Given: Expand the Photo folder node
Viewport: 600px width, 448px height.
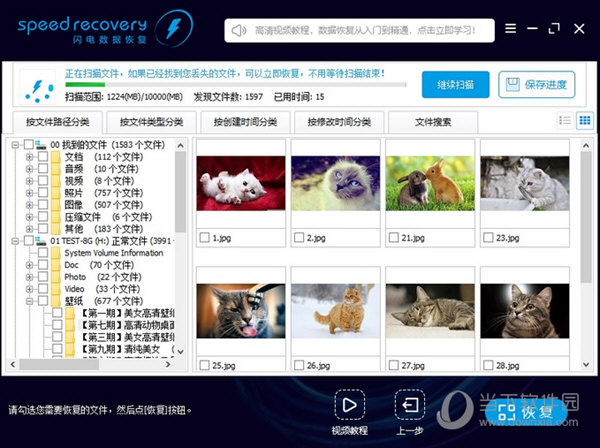Looking at the screenshot, I should (29, 276).
